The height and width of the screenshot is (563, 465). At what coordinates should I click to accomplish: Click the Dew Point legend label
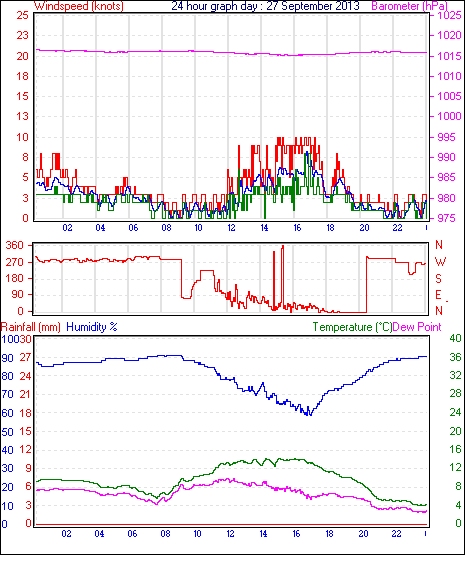pyautogui.click(x=417, y=327)
